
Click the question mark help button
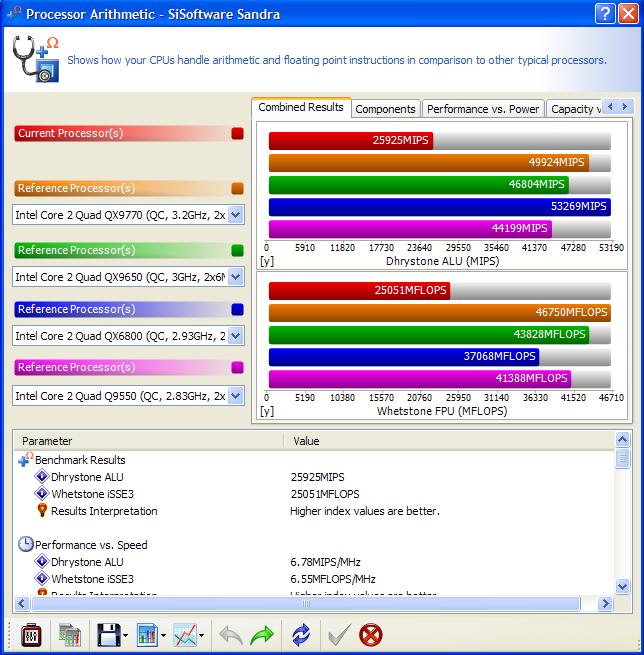point(605,13)
